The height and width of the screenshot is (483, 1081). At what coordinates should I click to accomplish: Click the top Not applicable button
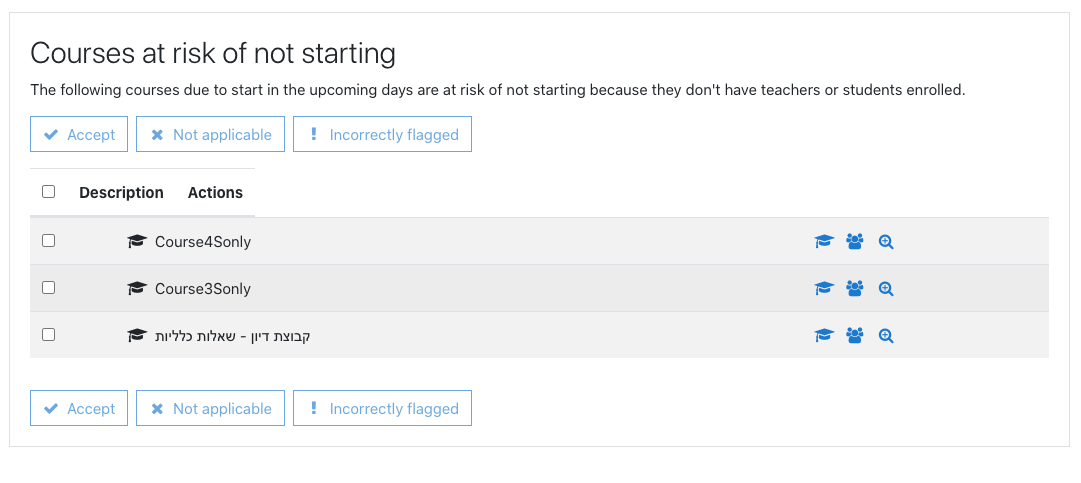210,134
